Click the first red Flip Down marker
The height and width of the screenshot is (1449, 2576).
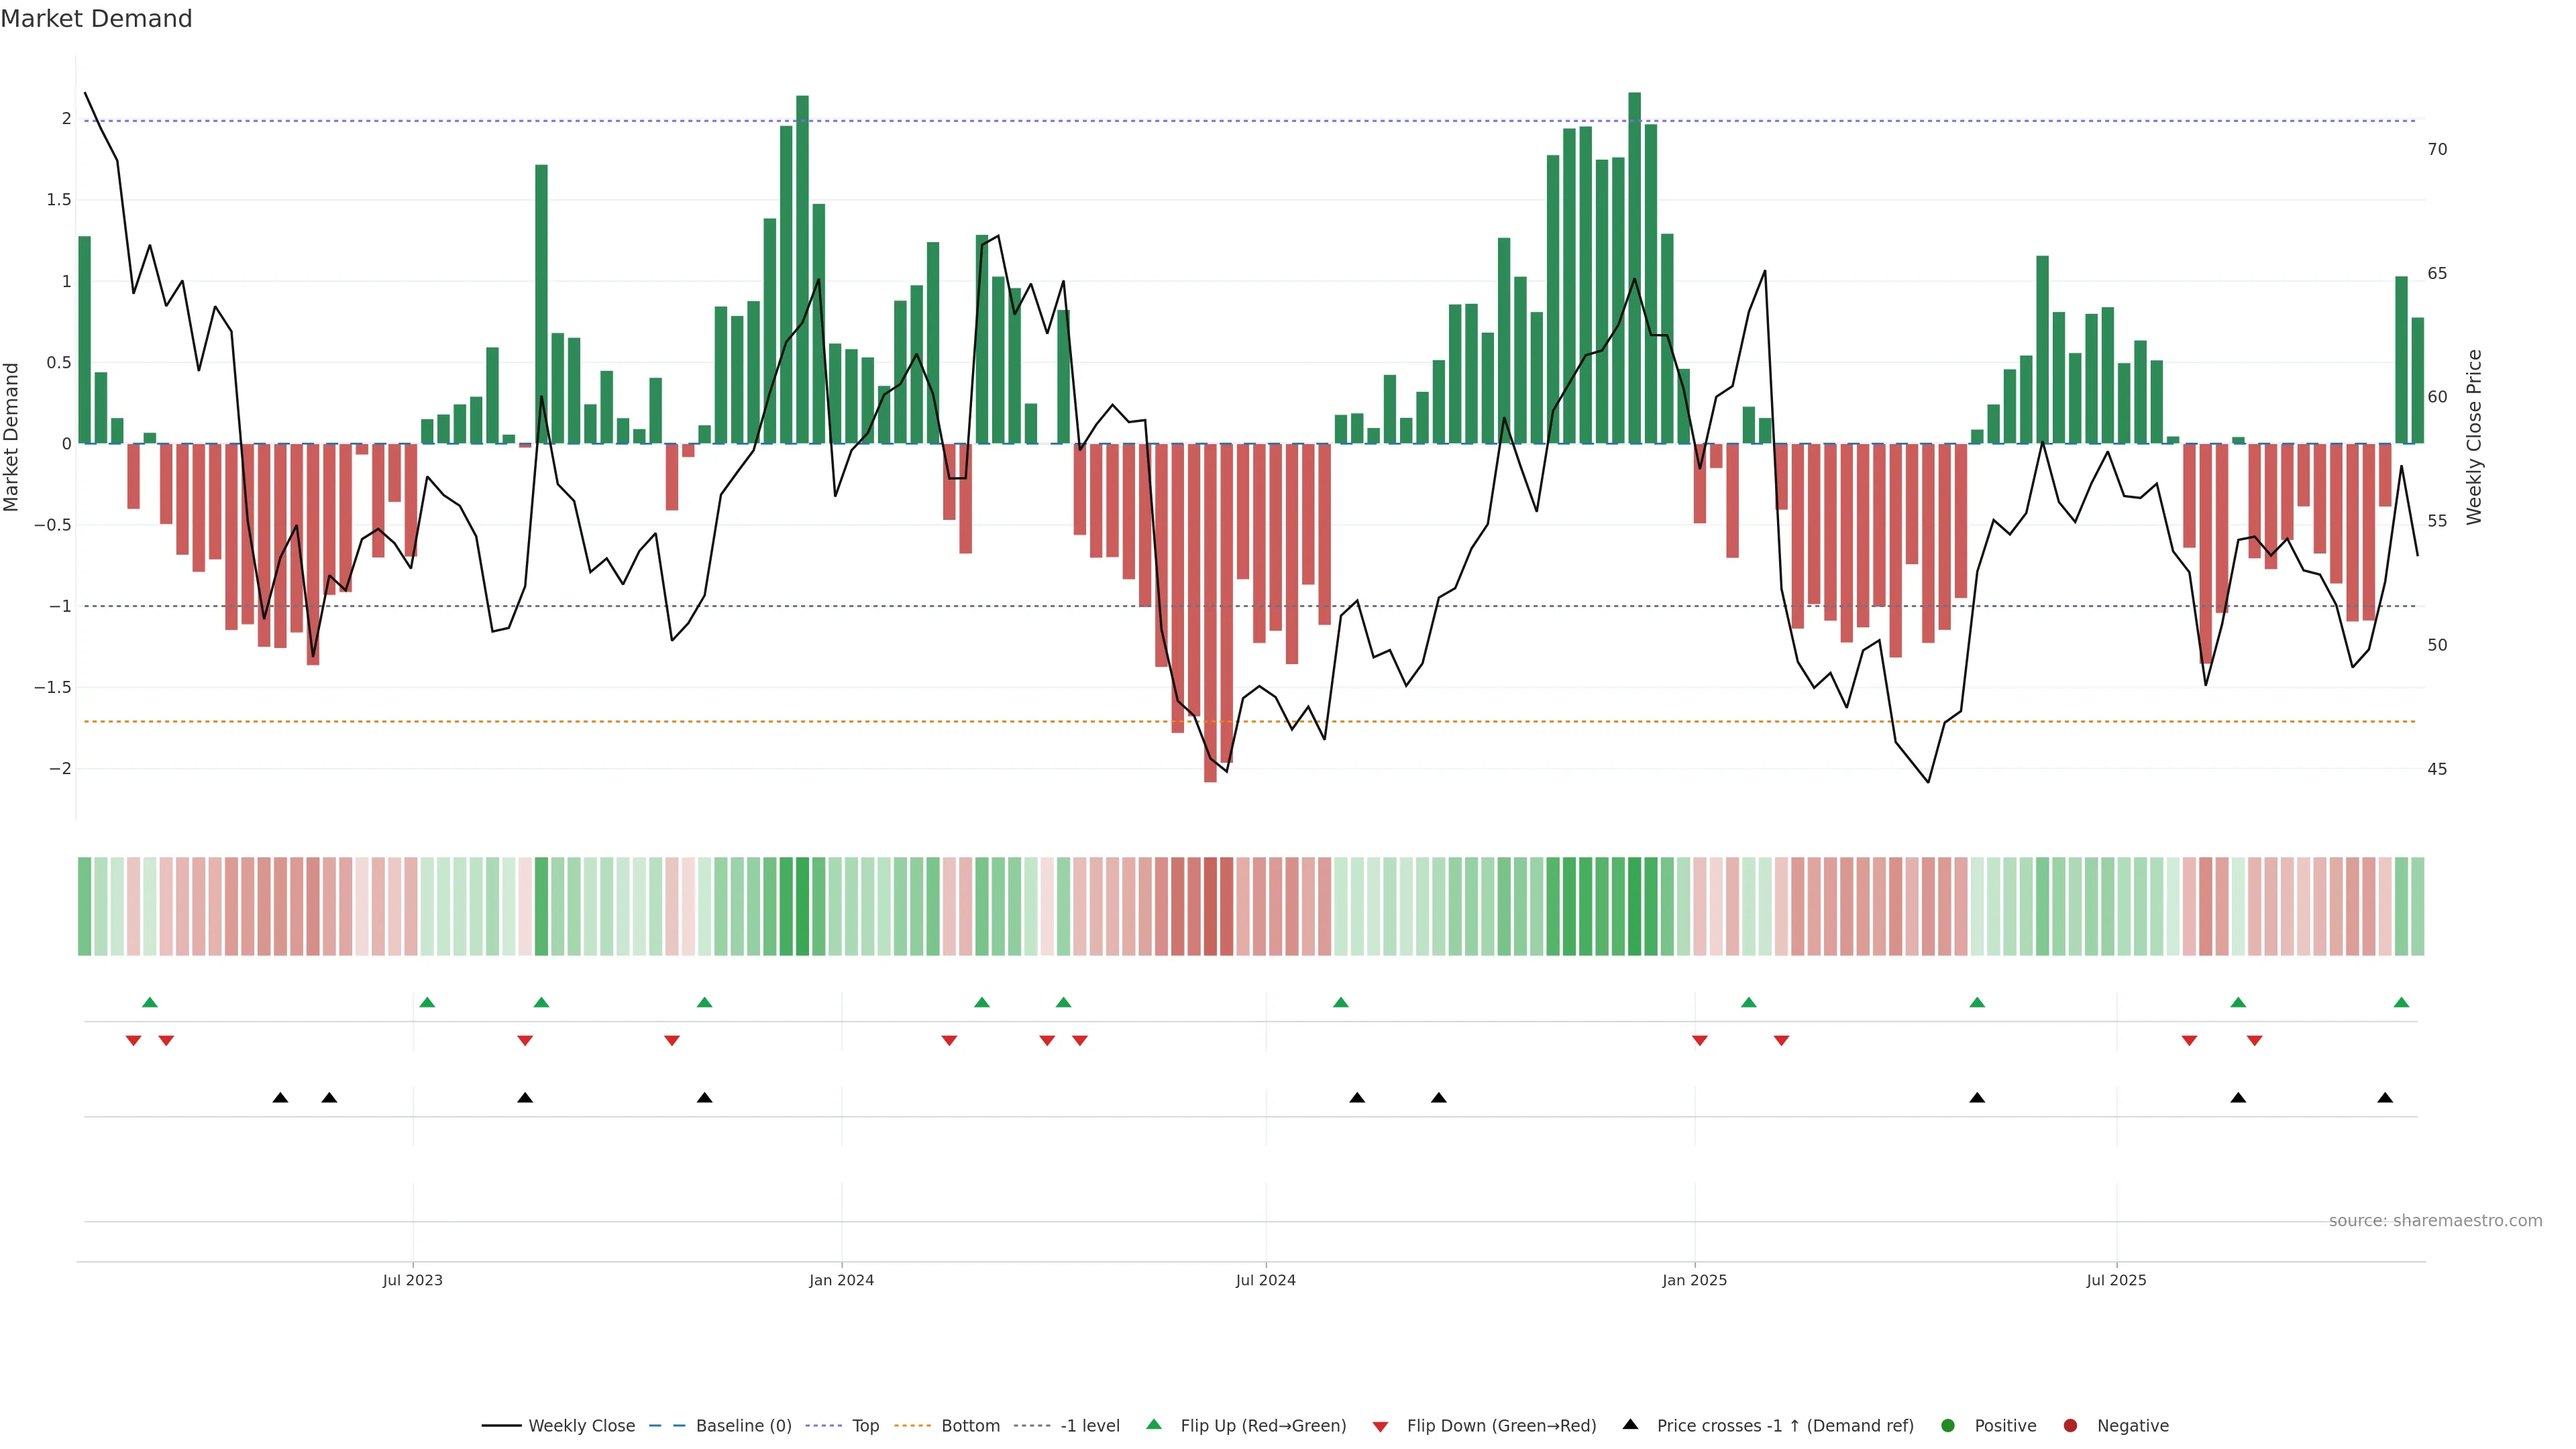133,1041
